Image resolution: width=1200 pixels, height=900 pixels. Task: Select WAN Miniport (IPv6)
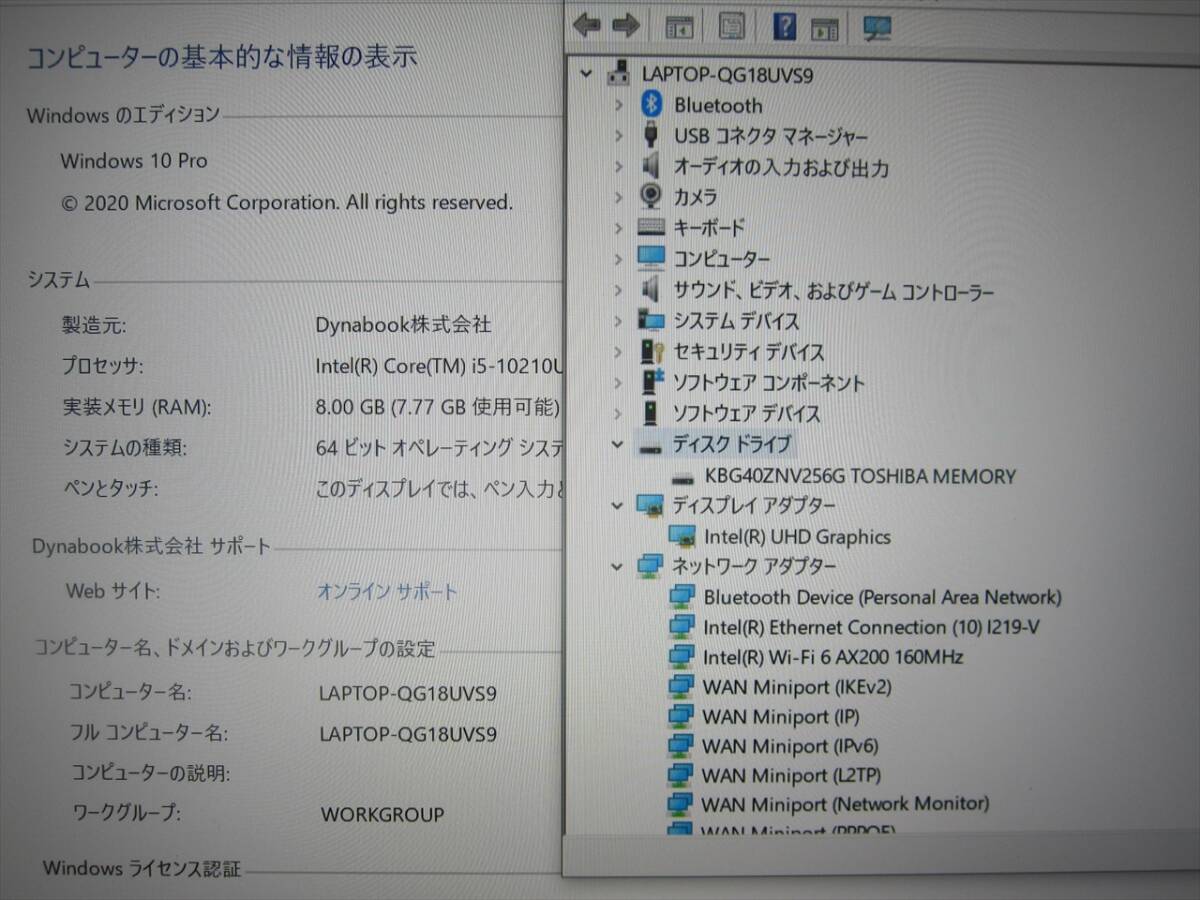click(x=790, y=746)
